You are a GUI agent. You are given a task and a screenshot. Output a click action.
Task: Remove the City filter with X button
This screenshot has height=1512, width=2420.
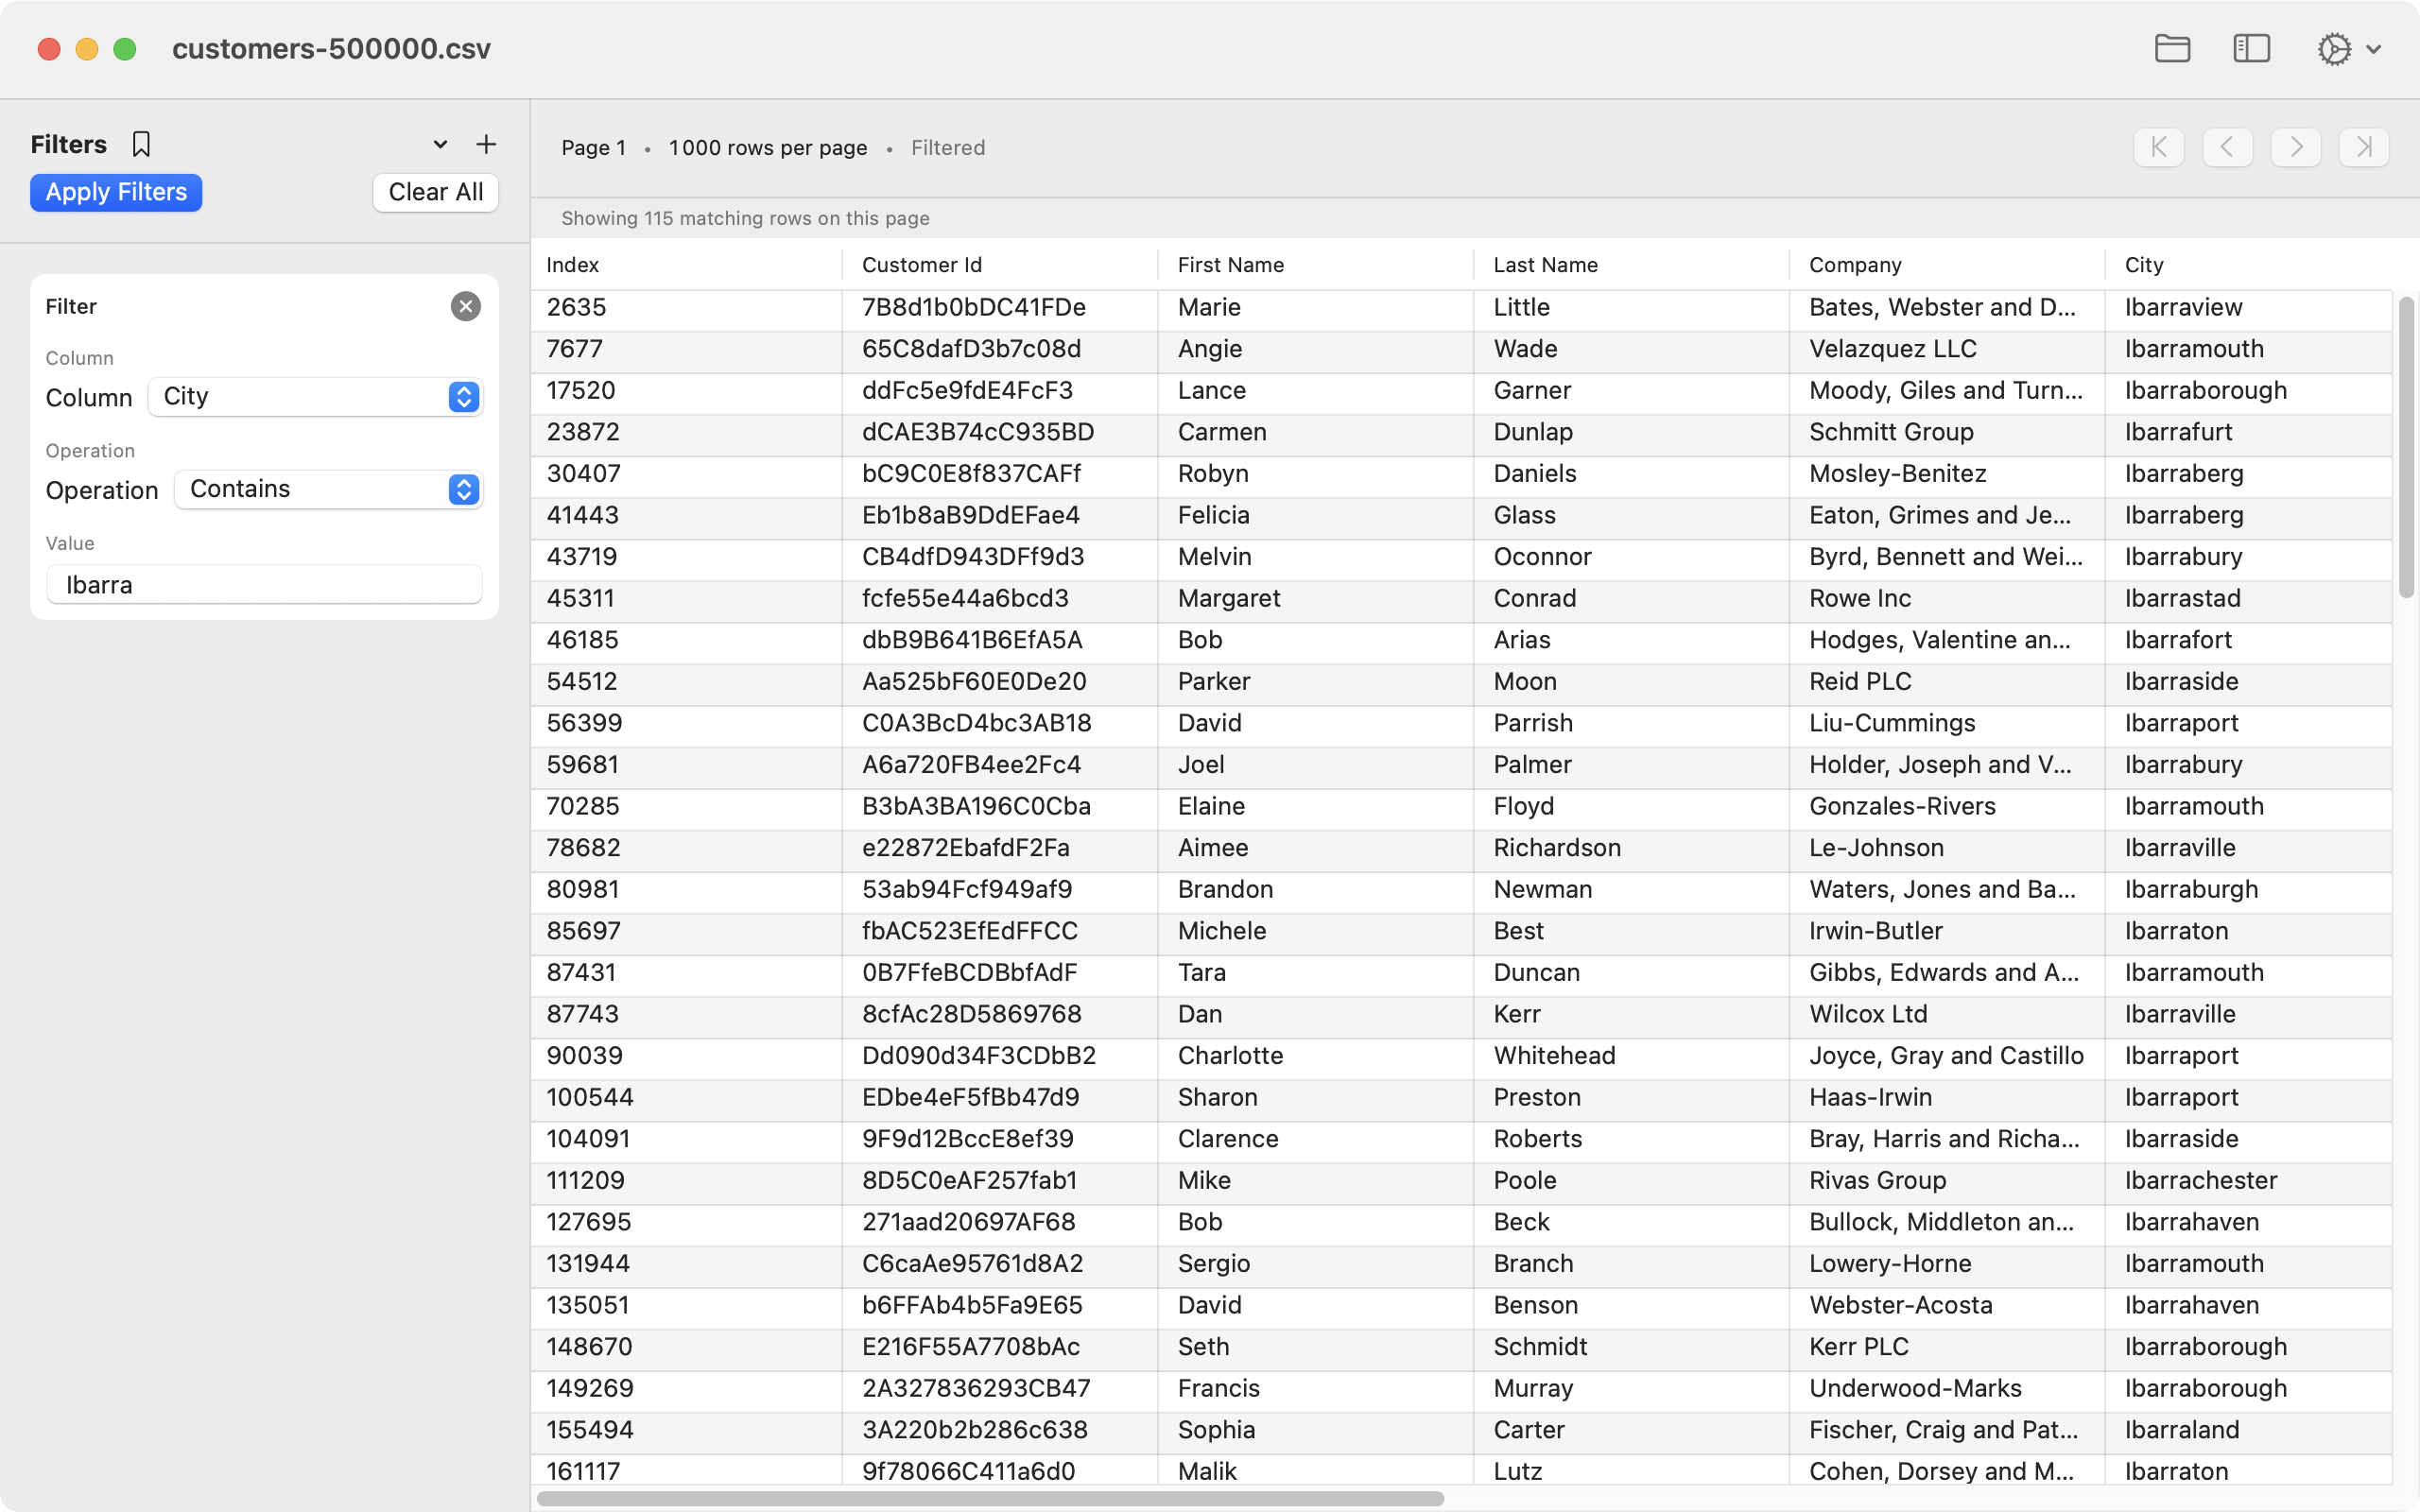tap(465, 306)
